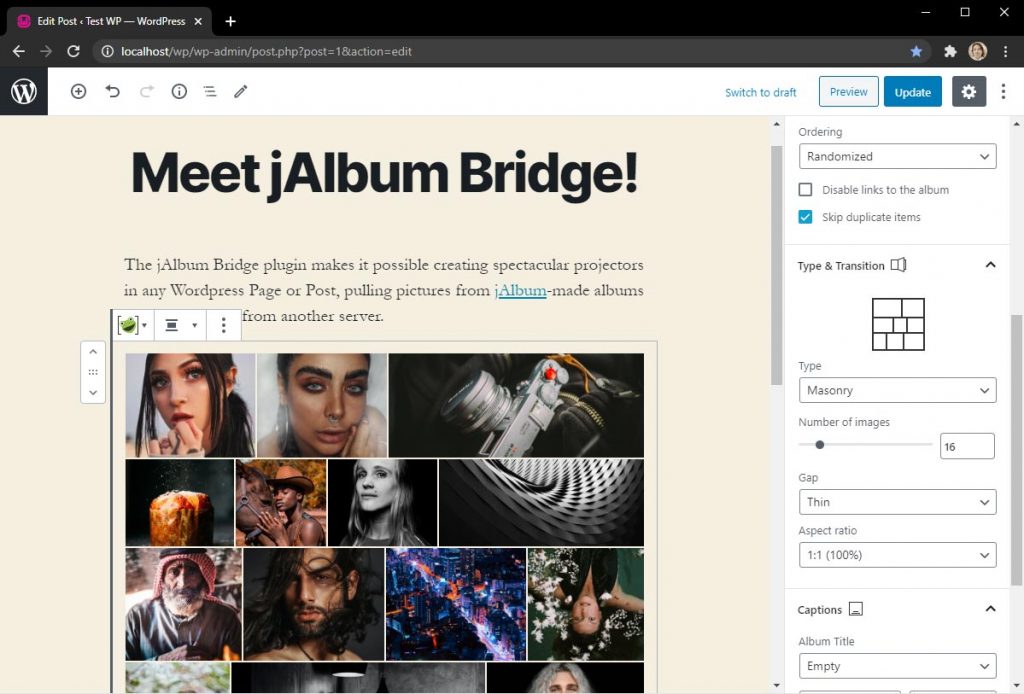The height and width of the screenshot is (694, 1024).
Task: Click the Type & Transition book icon
Action: coord(899,265)
